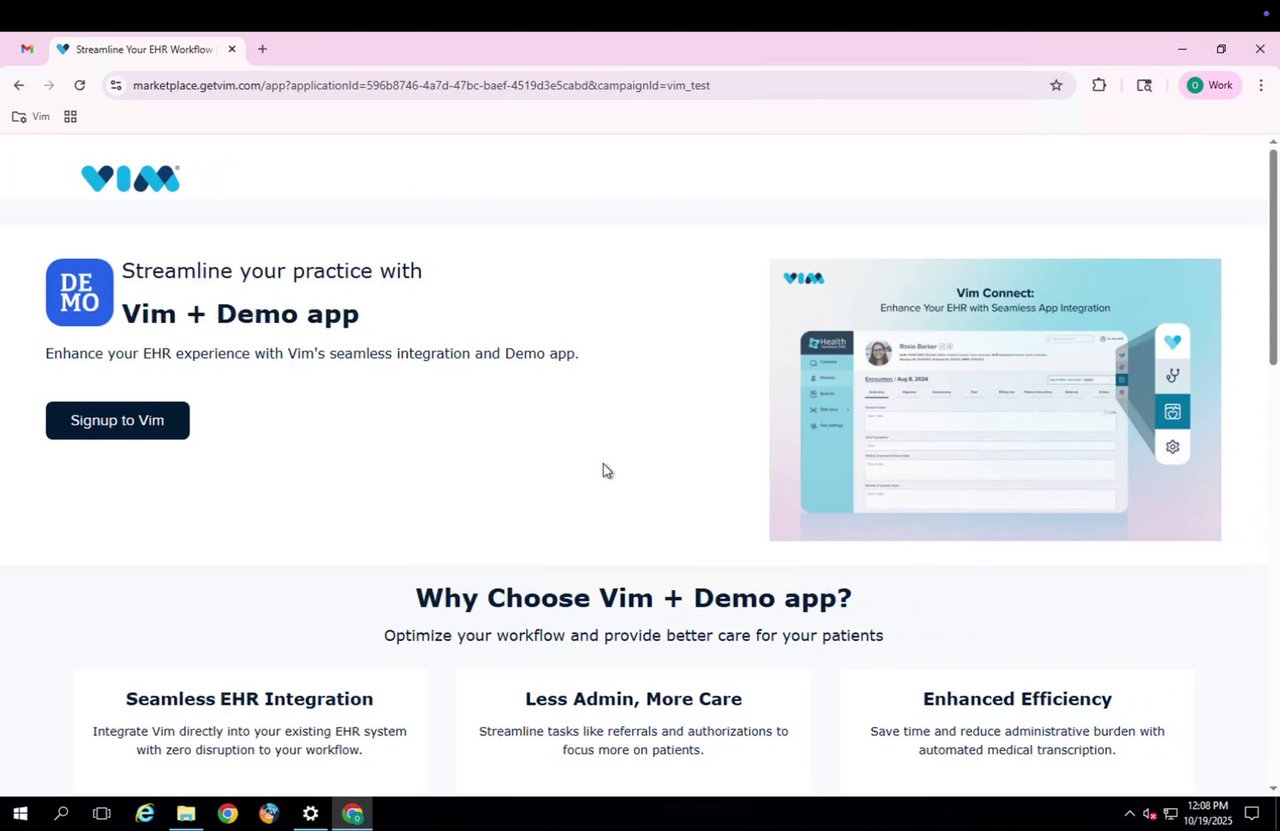Open the Action Center notifications icon

click(x=1252, y=814)
